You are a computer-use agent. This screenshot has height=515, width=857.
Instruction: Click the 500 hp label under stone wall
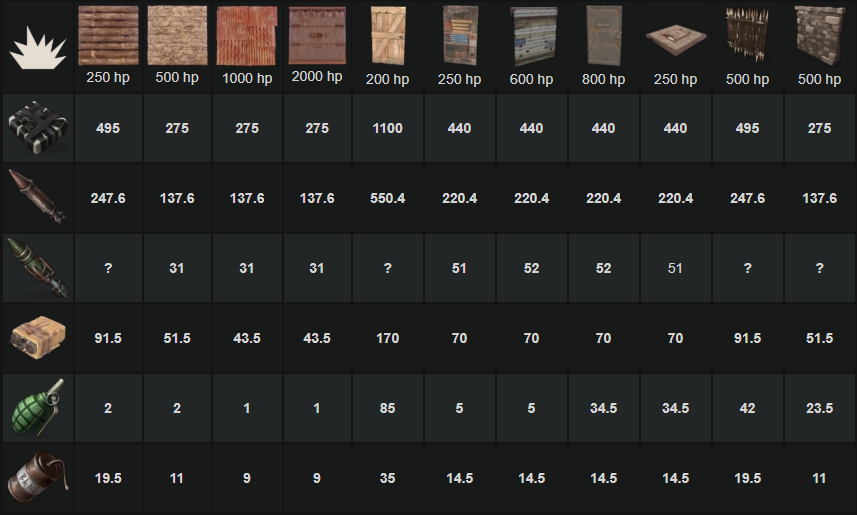[x=177, y=77]
